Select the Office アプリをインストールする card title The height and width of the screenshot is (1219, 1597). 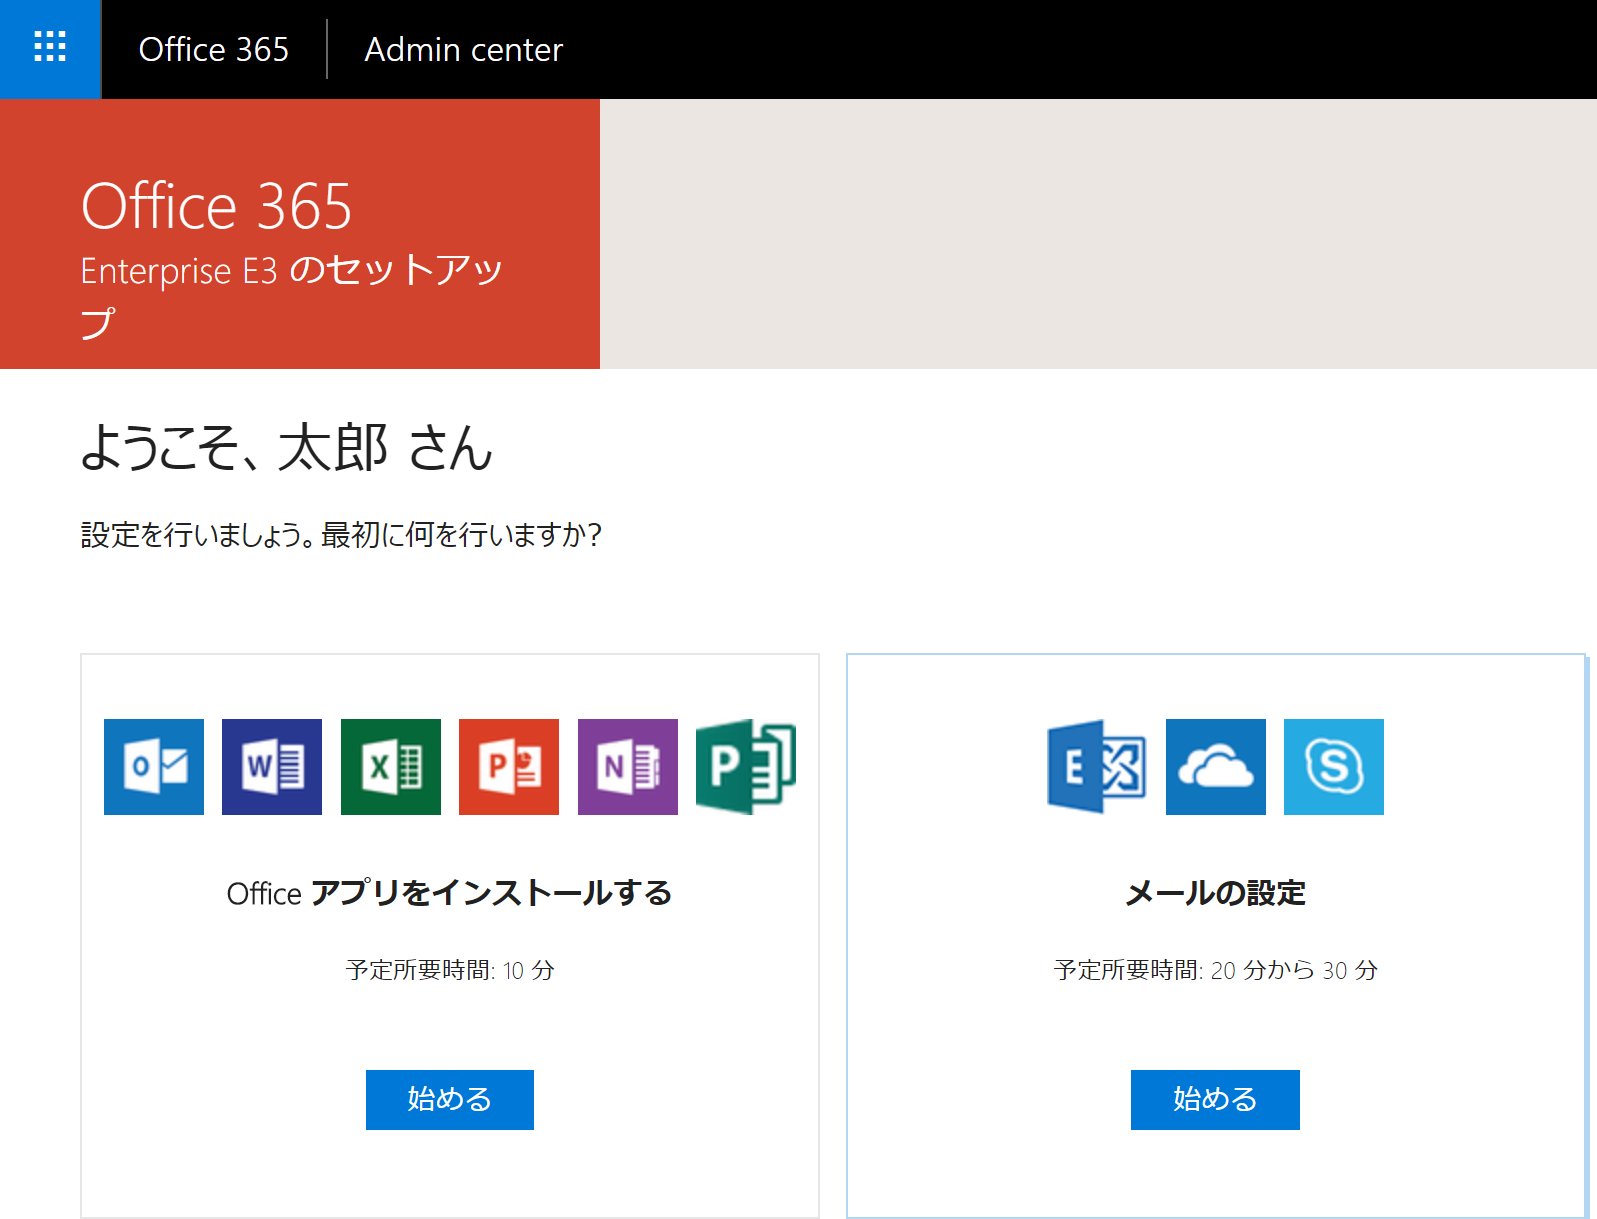[x=449, y=892]
